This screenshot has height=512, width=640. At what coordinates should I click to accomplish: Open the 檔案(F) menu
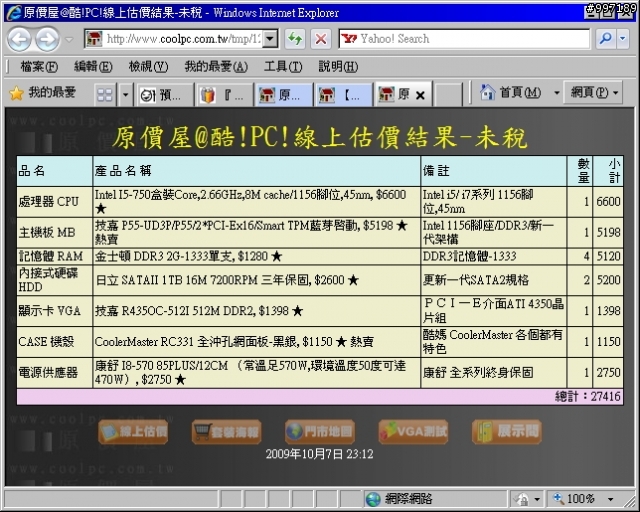pyautogui.click(x=39, y=66)
